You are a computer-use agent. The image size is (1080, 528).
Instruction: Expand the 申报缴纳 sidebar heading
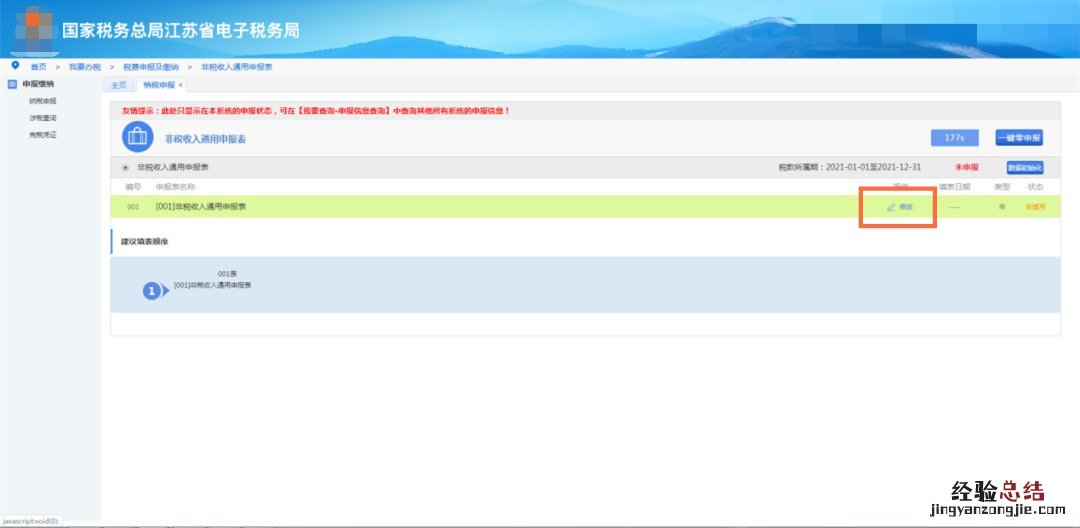point(38,84)
